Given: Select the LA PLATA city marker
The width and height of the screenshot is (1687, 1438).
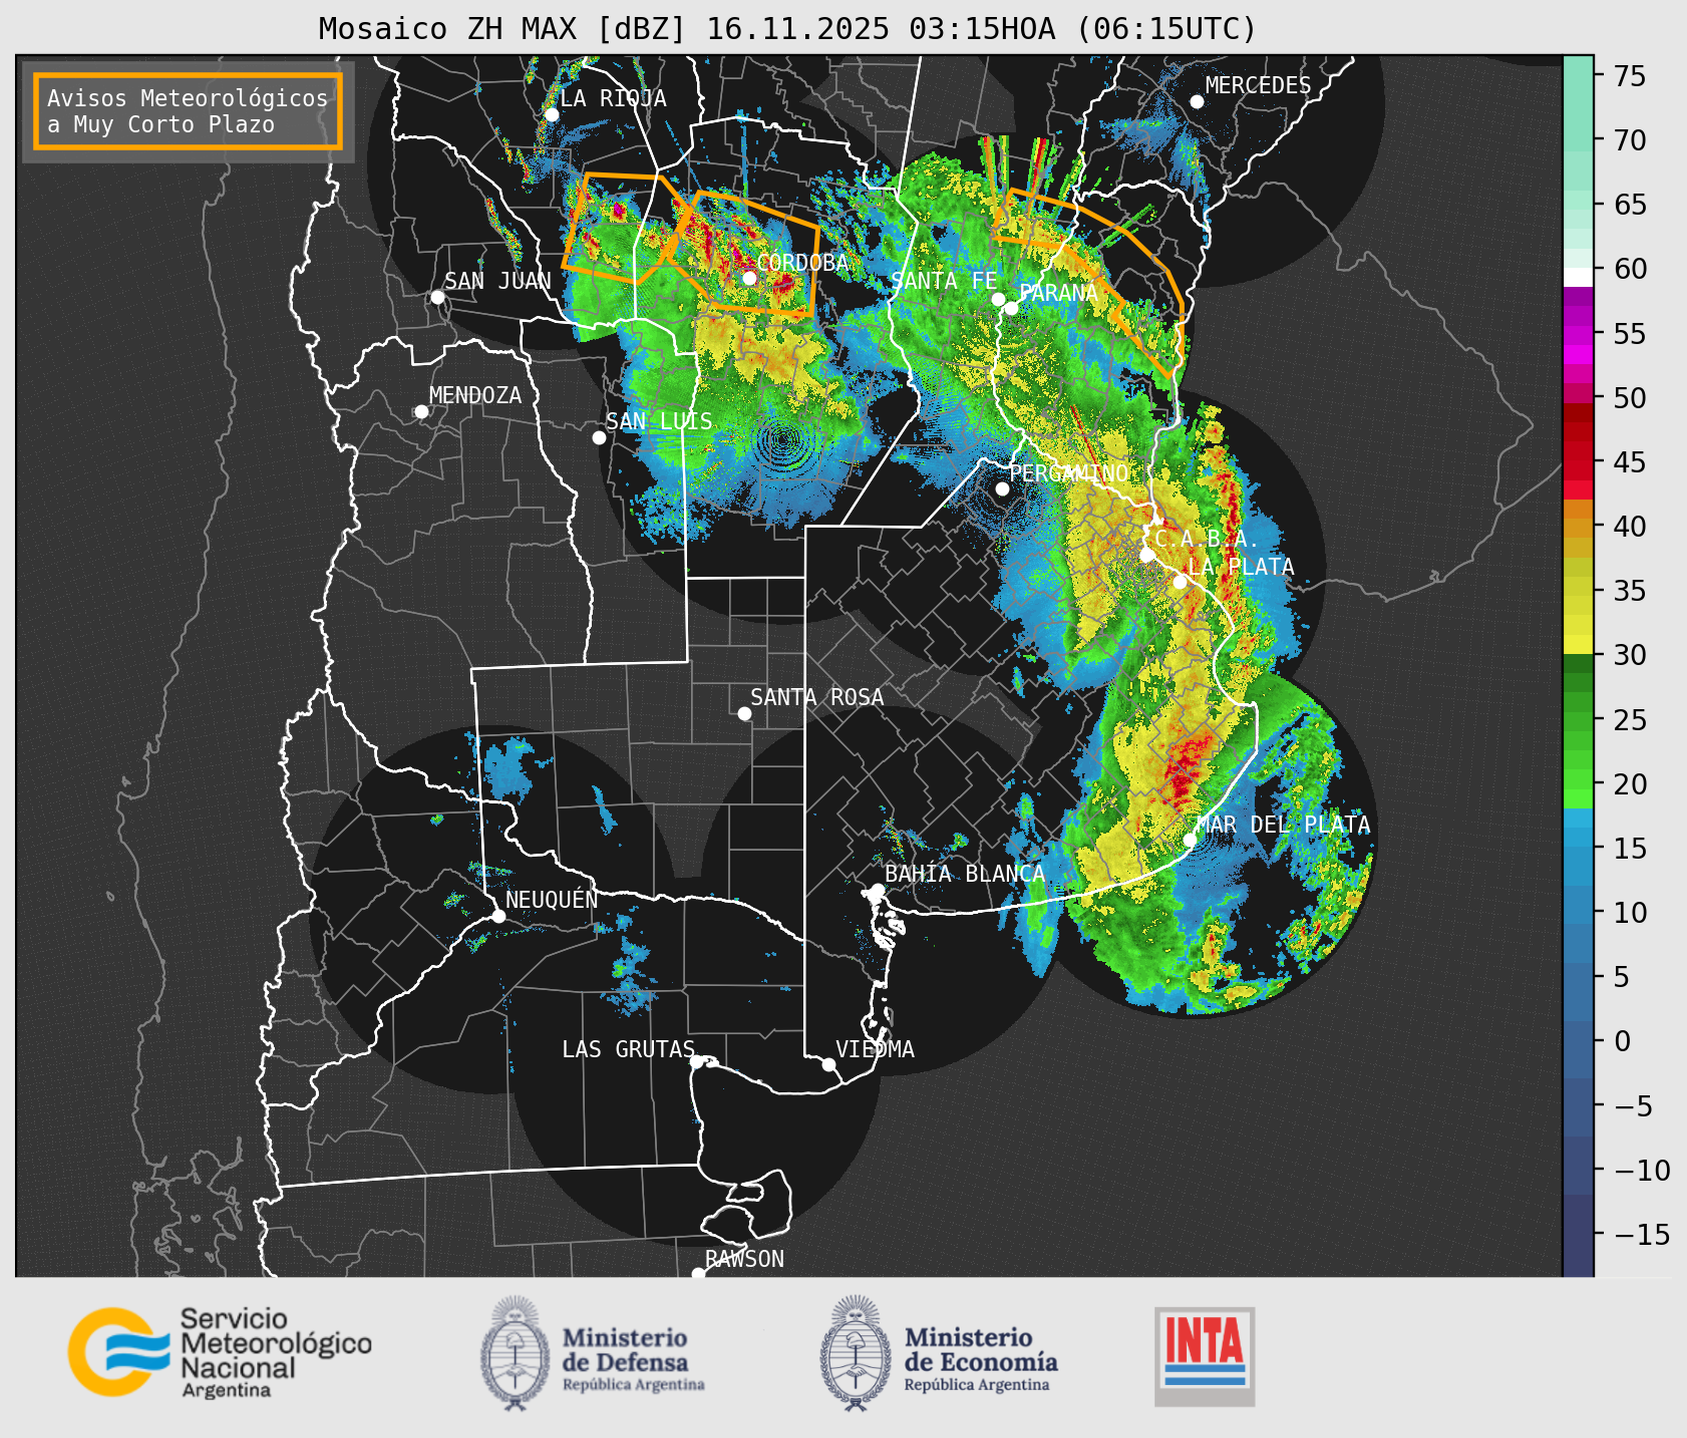Looking at the screenshot, I should pyautogui.click(x=1180, y=582).
